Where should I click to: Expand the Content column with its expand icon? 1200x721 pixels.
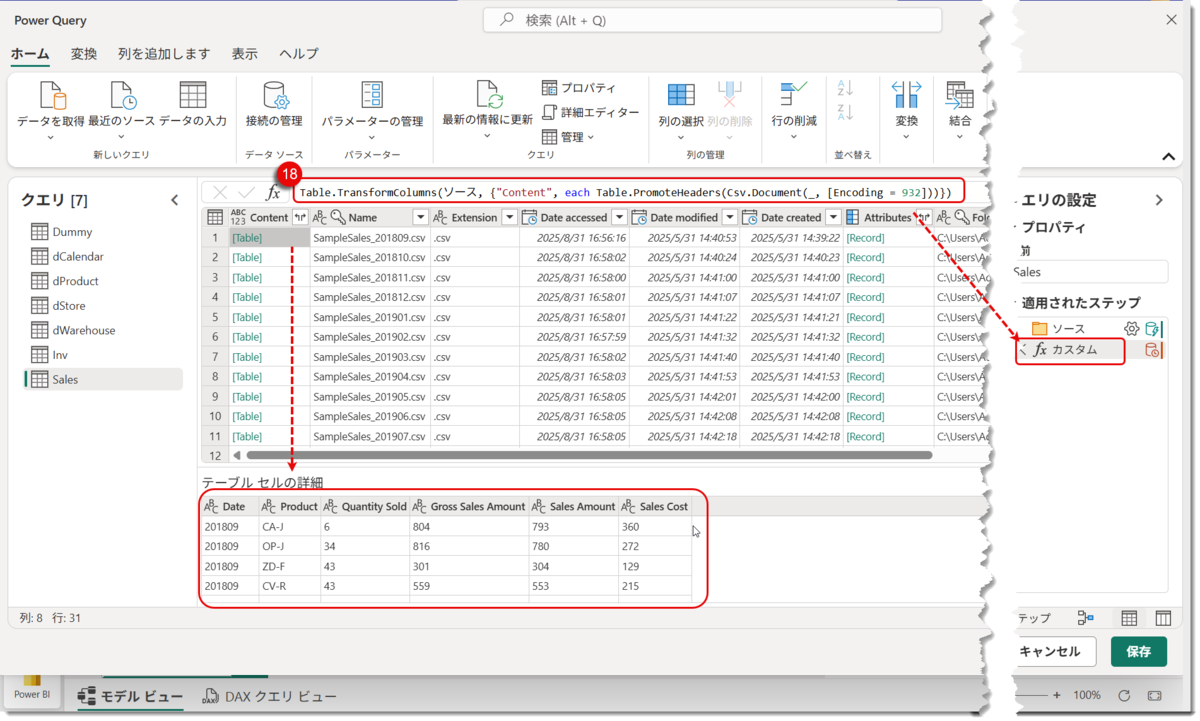pos(300,217)
